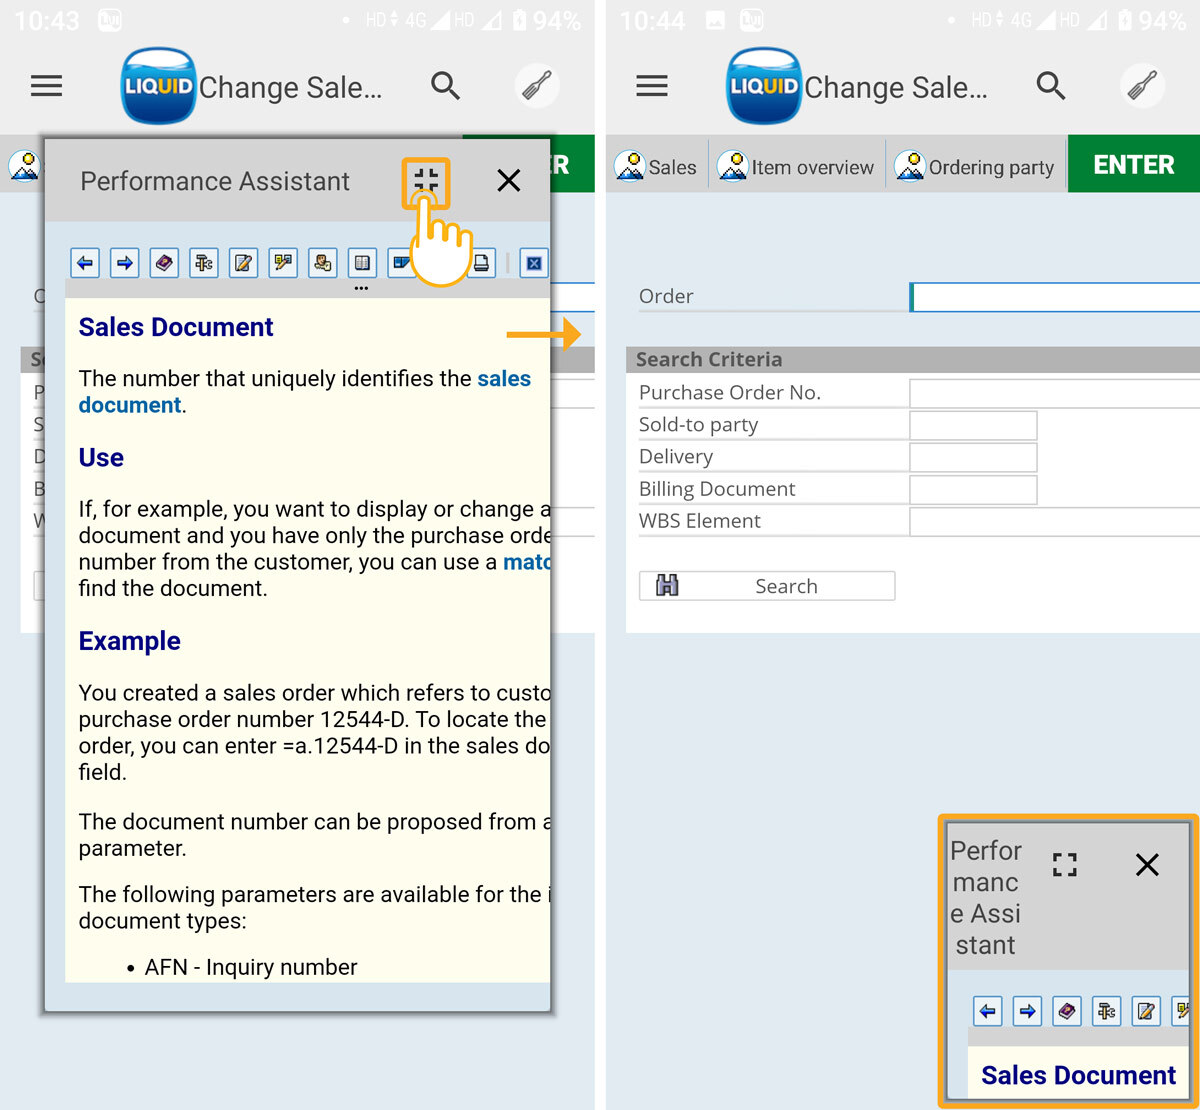Image resolution: width=1200 pixels, height=1110 pixels.
Task: Follow the 'sales document' hyperlink in help text
Action: coord(504,379)
